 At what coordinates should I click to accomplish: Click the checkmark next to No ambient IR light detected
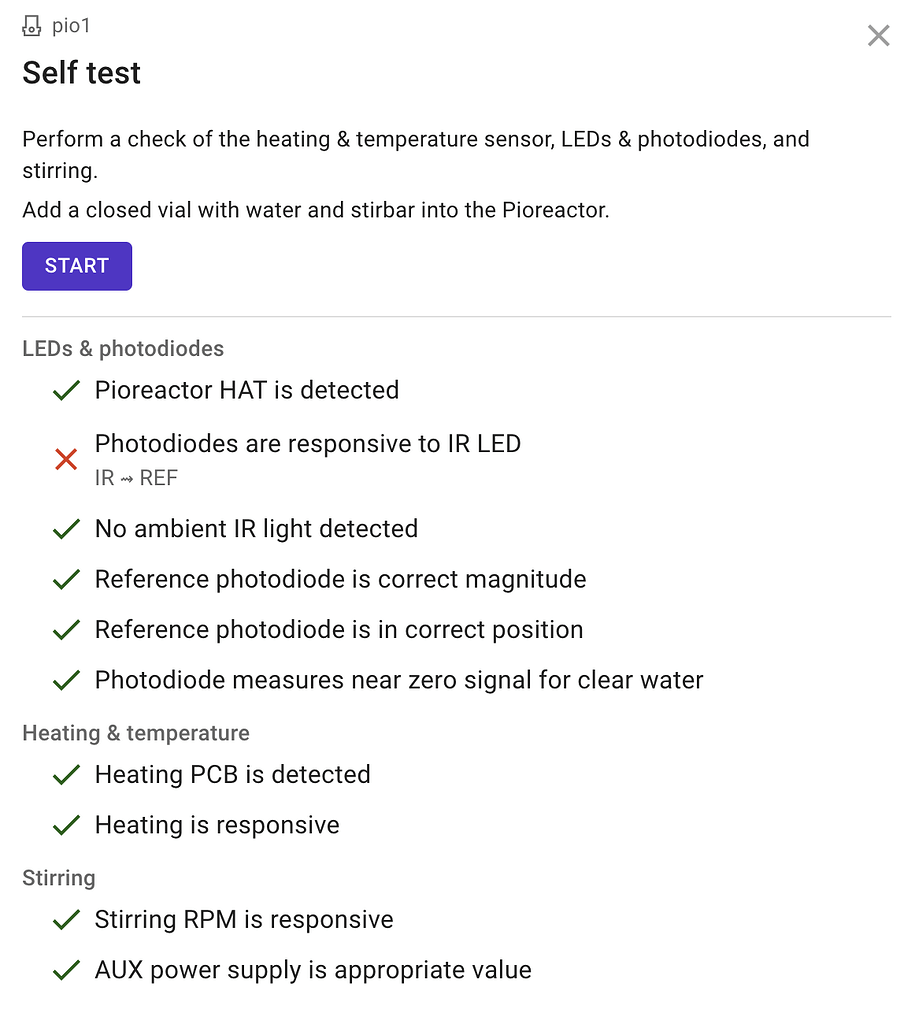(66, 528)
